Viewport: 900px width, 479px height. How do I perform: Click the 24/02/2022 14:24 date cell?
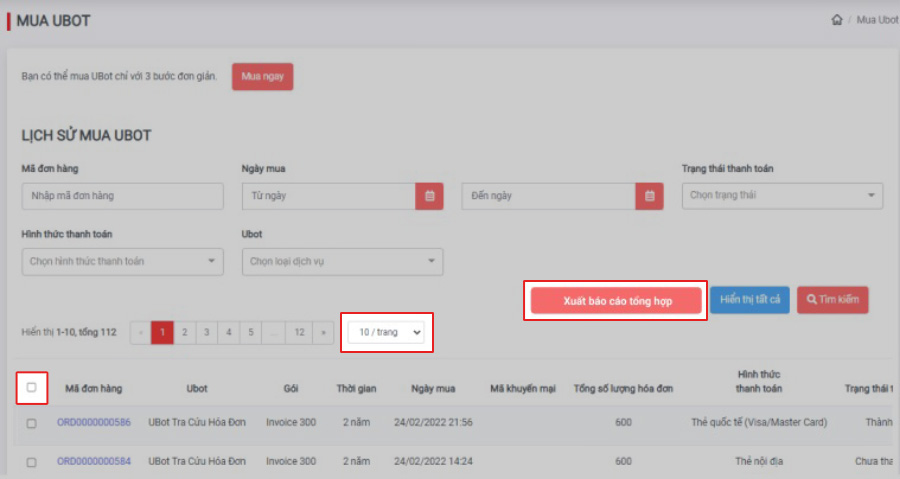(433, 462)
